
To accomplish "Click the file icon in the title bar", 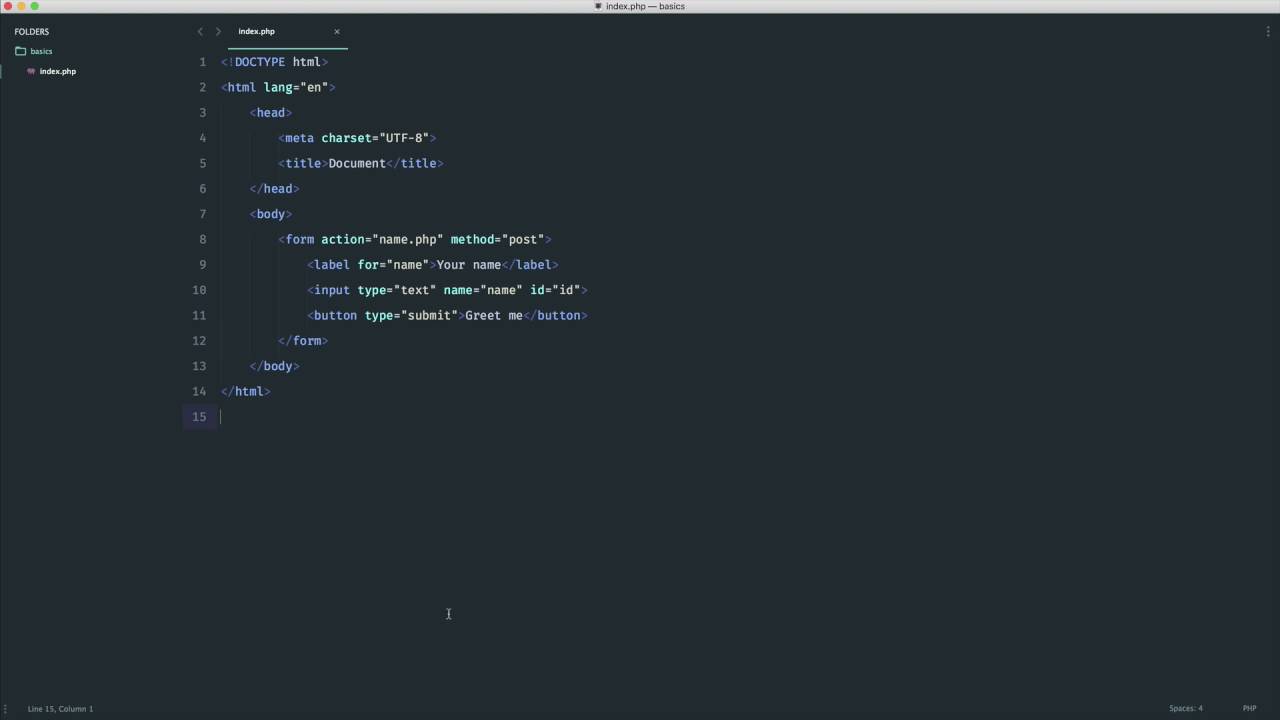I will tap(598, 6).
